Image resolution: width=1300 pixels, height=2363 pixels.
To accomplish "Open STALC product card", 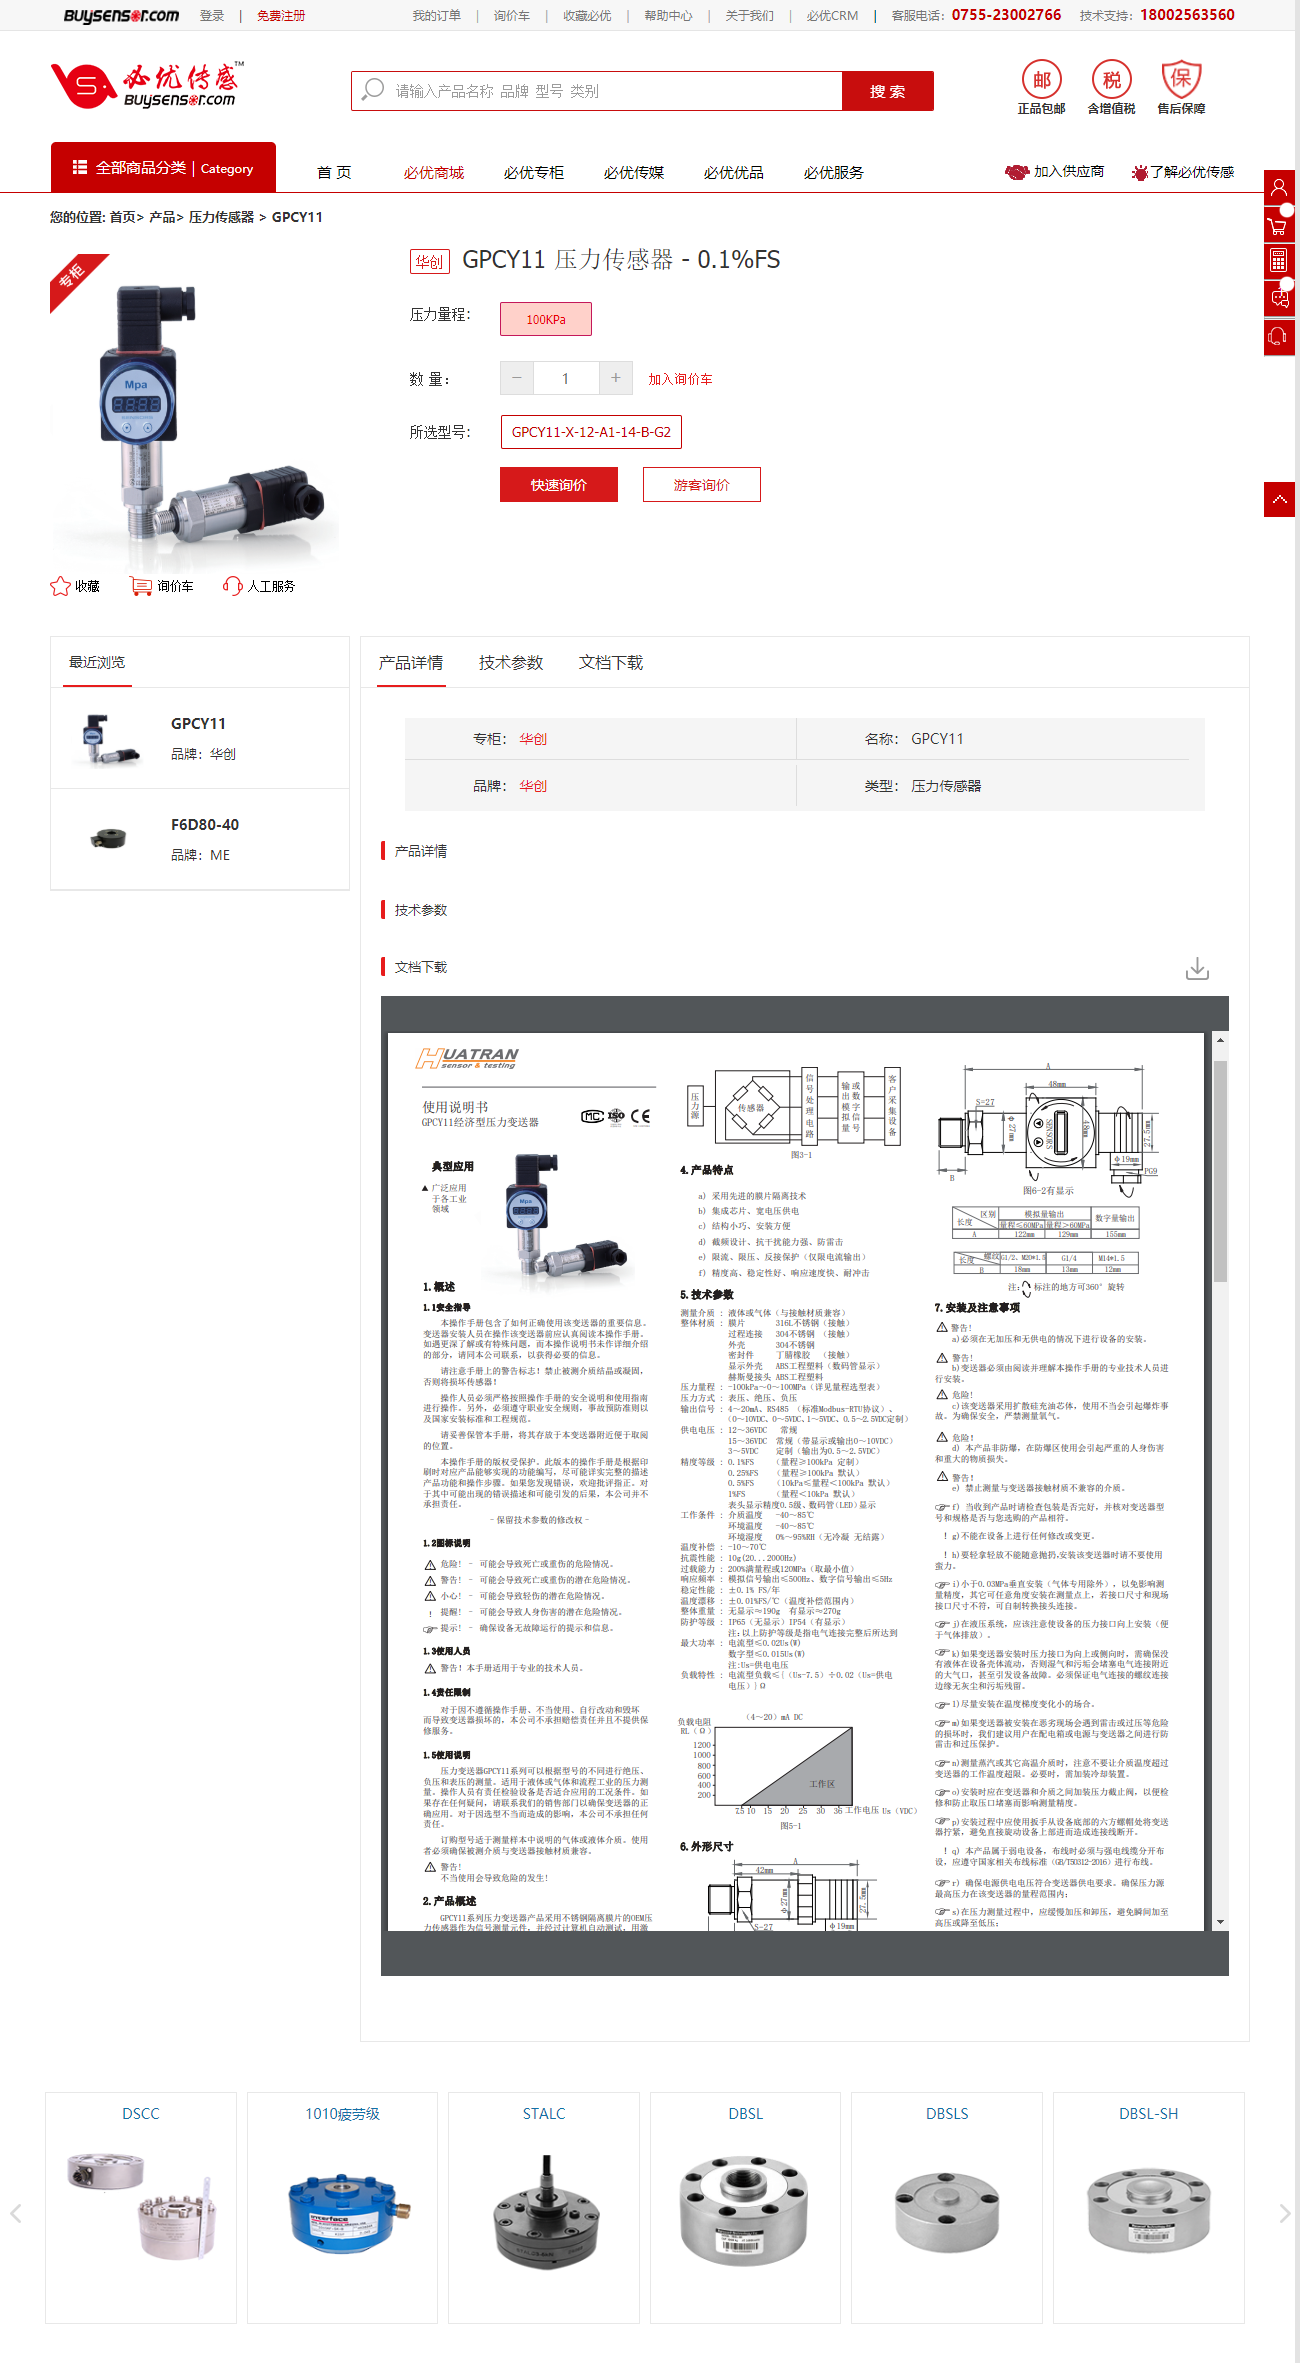I will 544,2207.
